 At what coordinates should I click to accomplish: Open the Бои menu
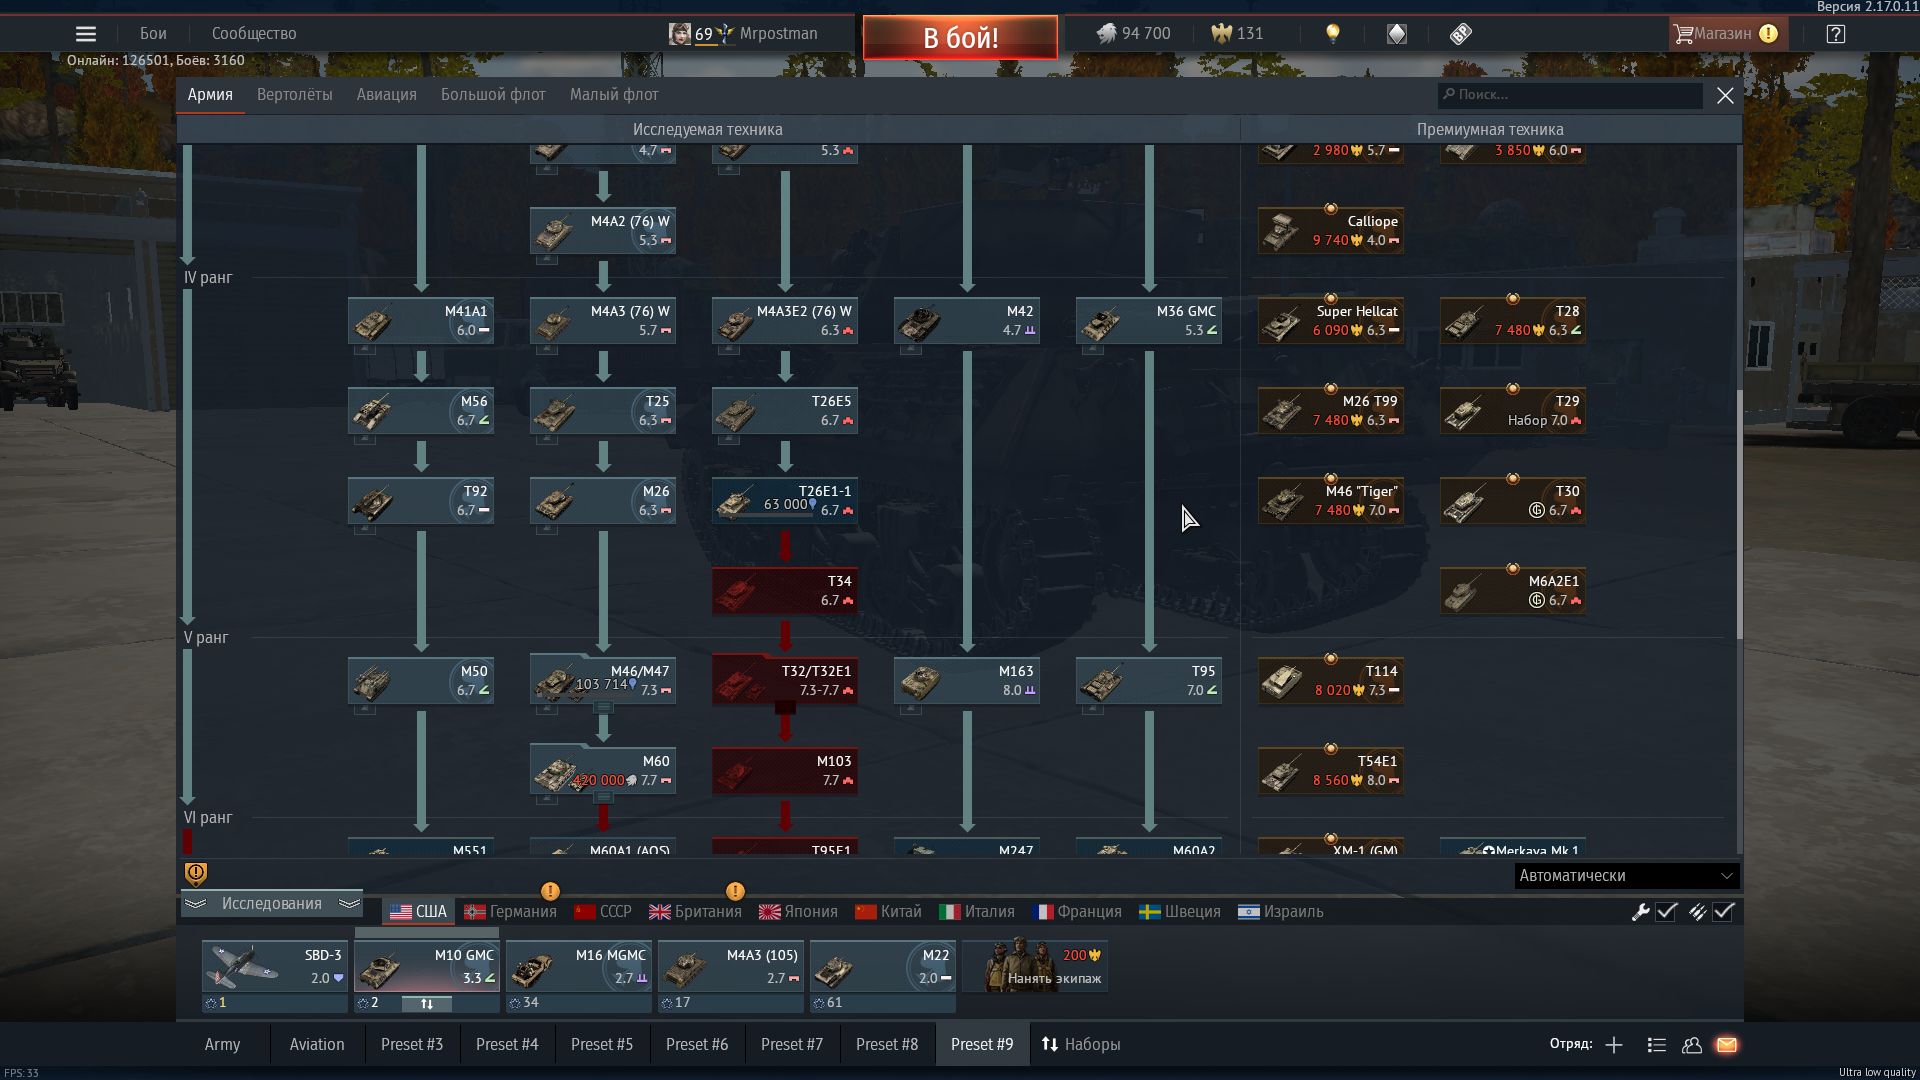(153, 34)
